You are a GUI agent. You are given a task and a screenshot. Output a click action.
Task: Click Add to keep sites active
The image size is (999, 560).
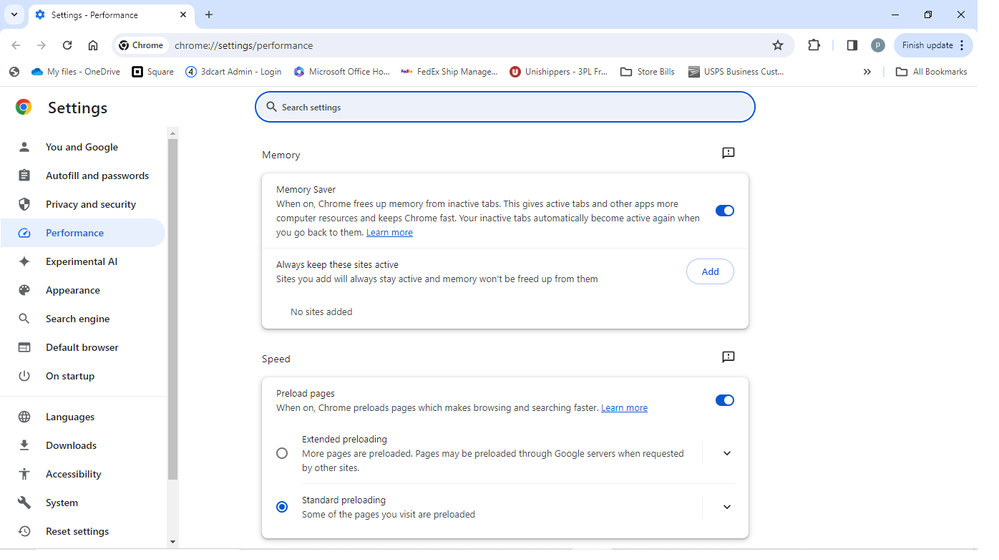coord(710,272)
